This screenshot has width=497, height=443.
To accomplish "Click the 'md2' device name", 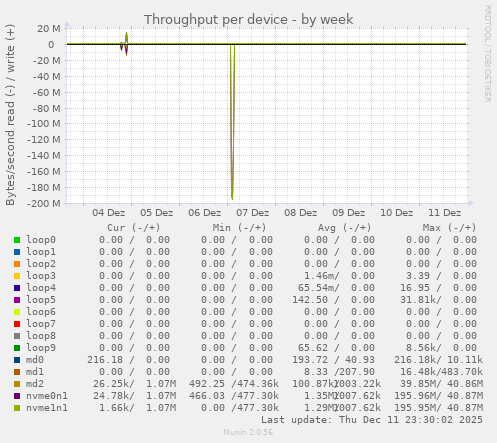I will (35, 384).
